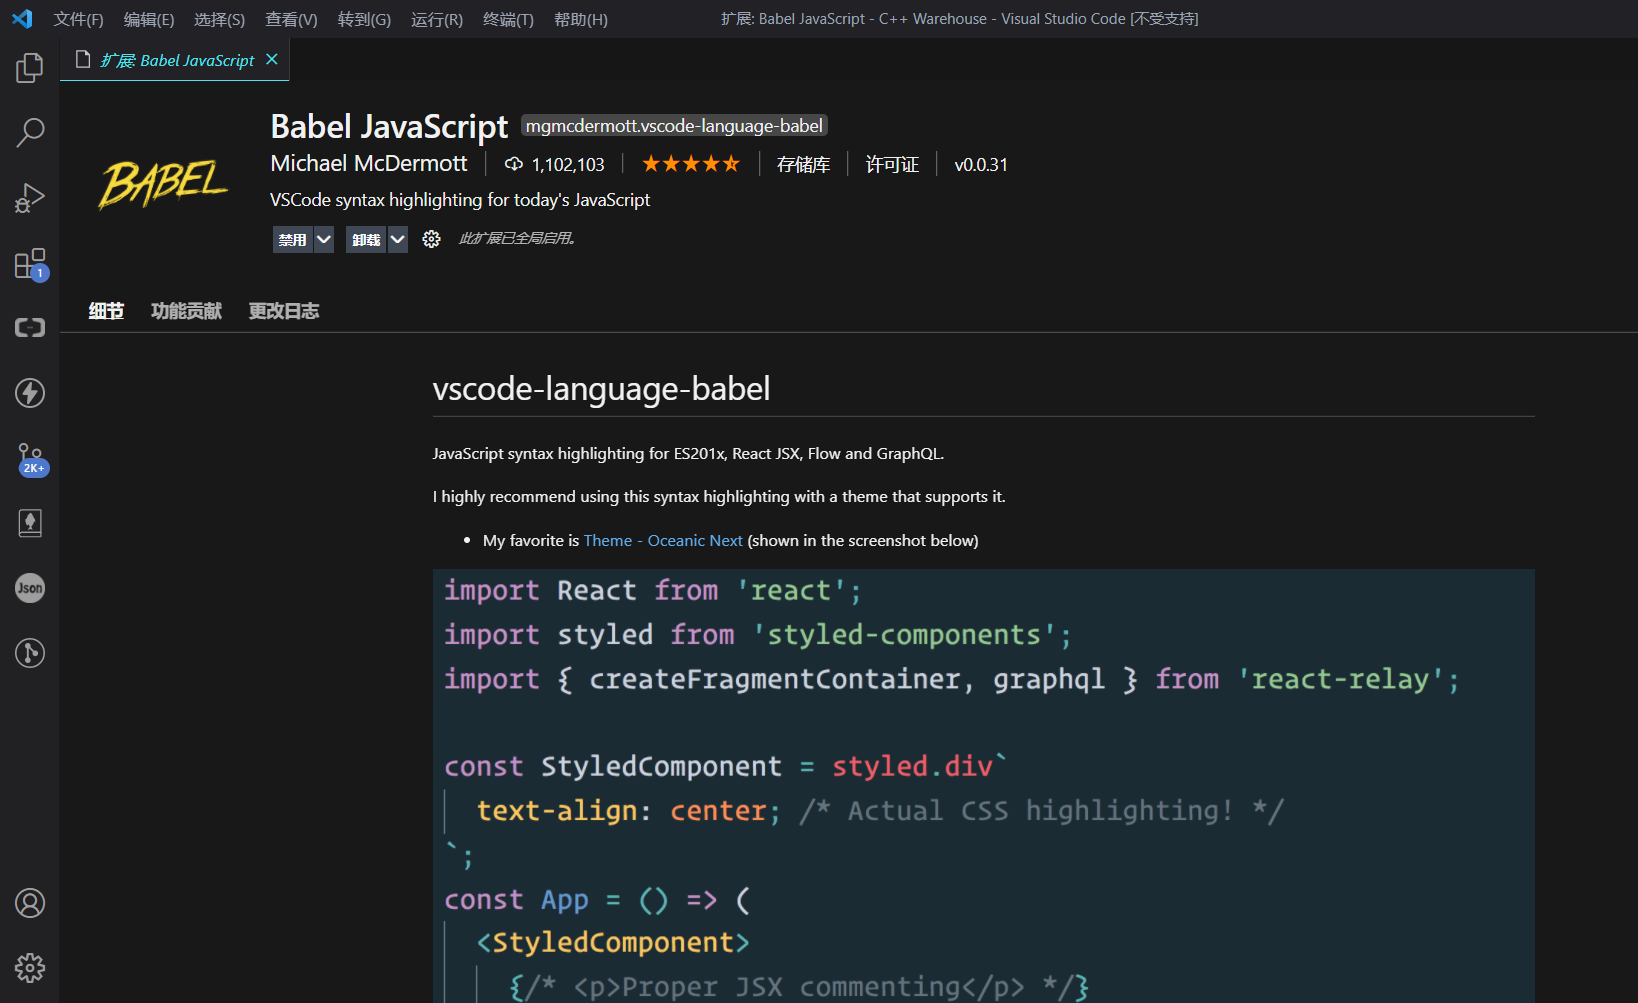This screenshot has height=1003, width=1638.
Task: Click the 禁用 disable button
Action: pyautogui.click(x=293, y=239)
